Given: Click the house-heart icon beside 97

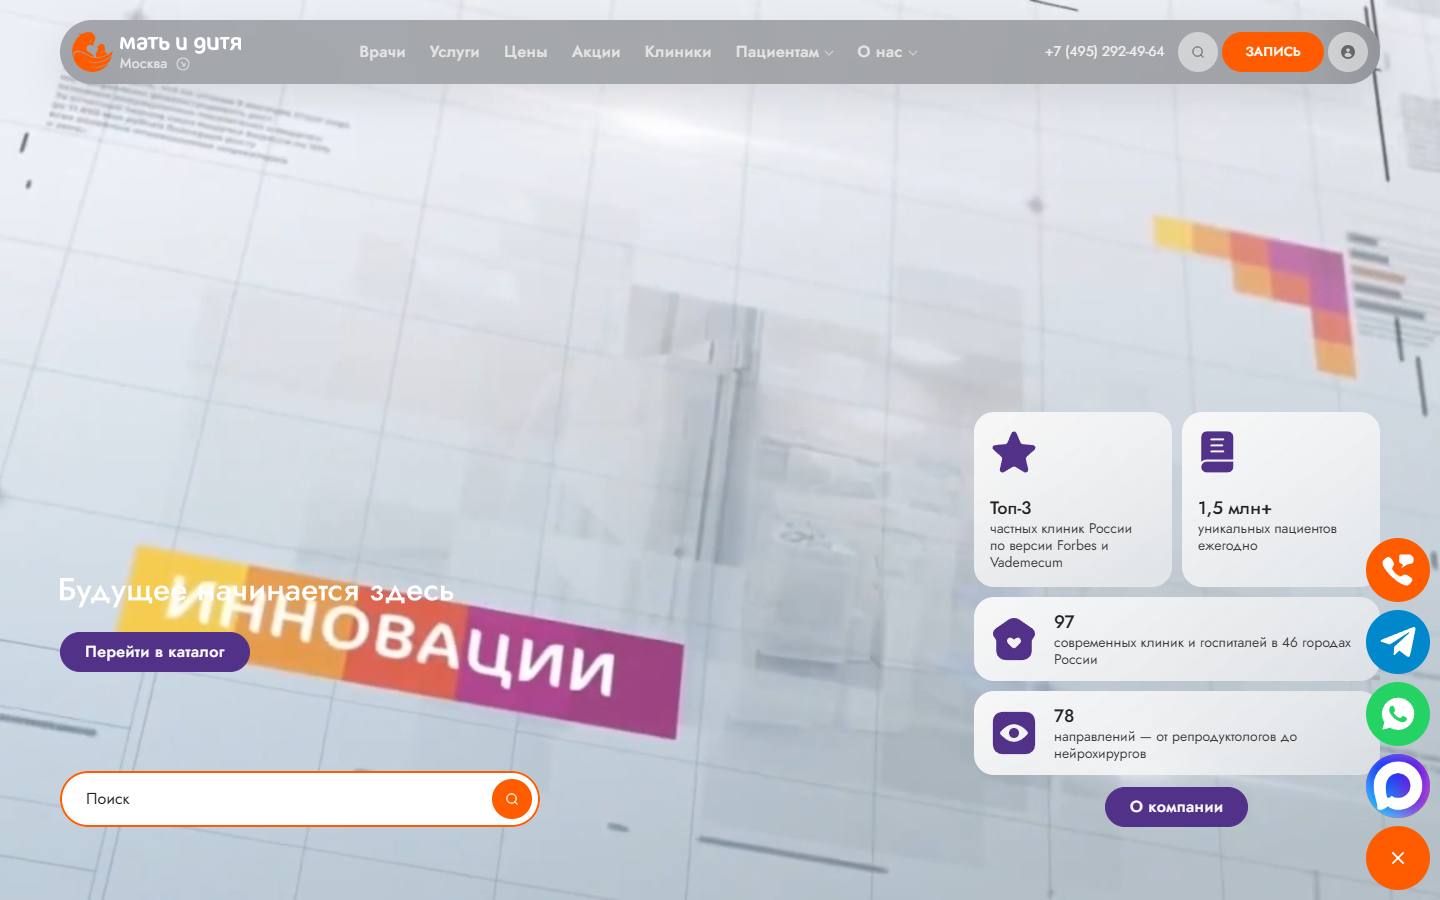Looking at the screenshot, I should pyautogui.click(x=1014, y=639).
